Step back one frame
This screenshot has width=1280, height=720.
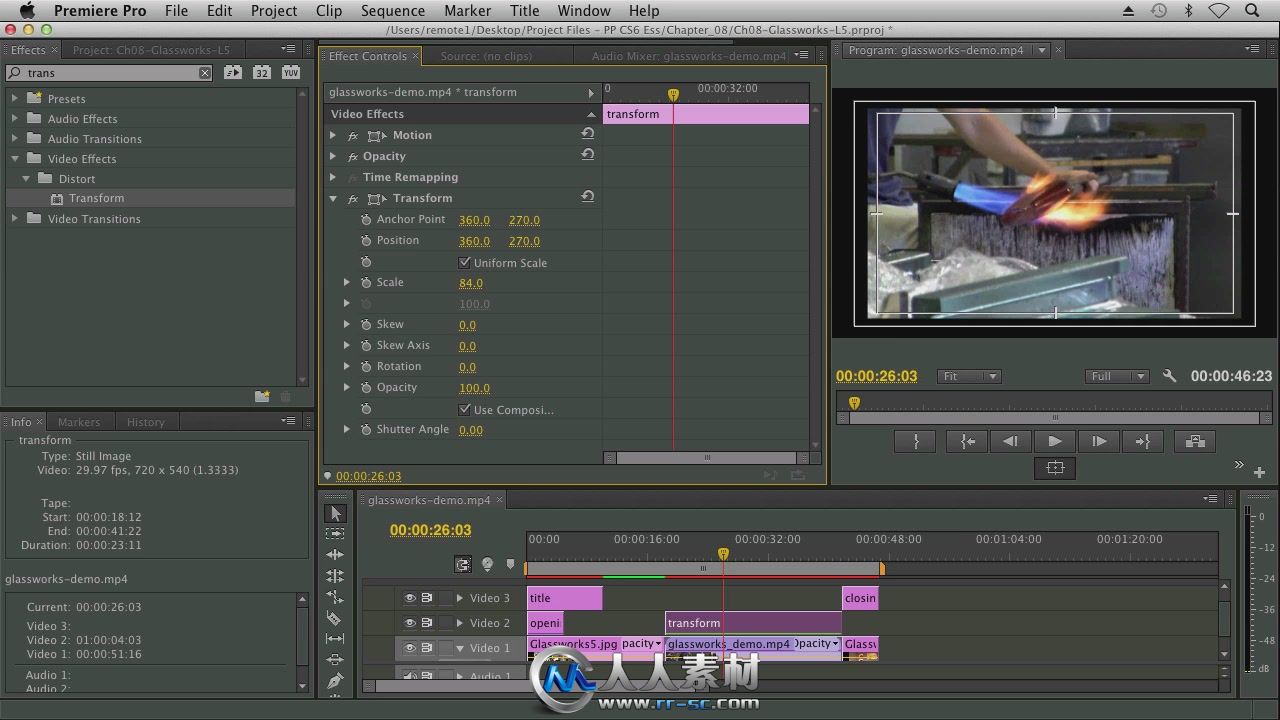pos(1011,441)
